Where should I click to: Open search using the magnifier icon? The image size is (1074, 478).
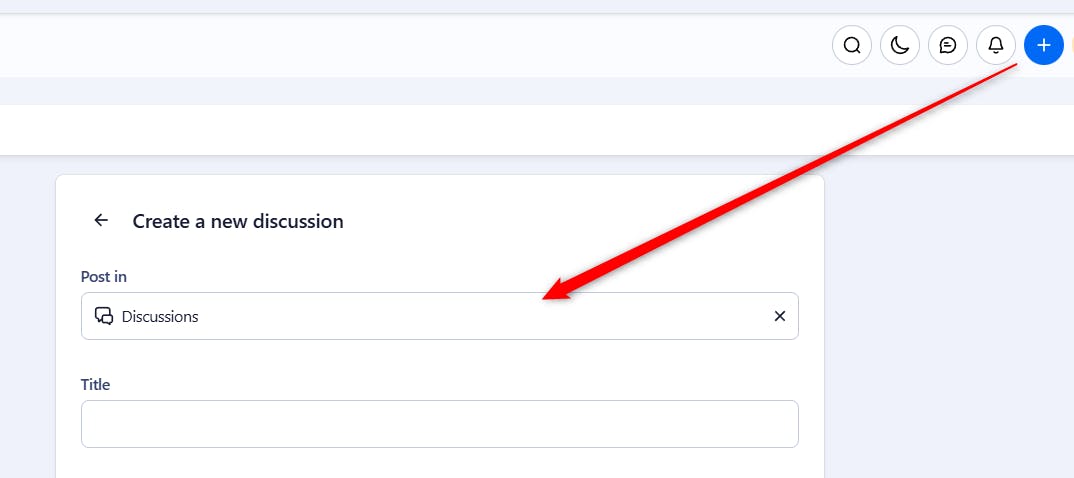tap(852, 45)
